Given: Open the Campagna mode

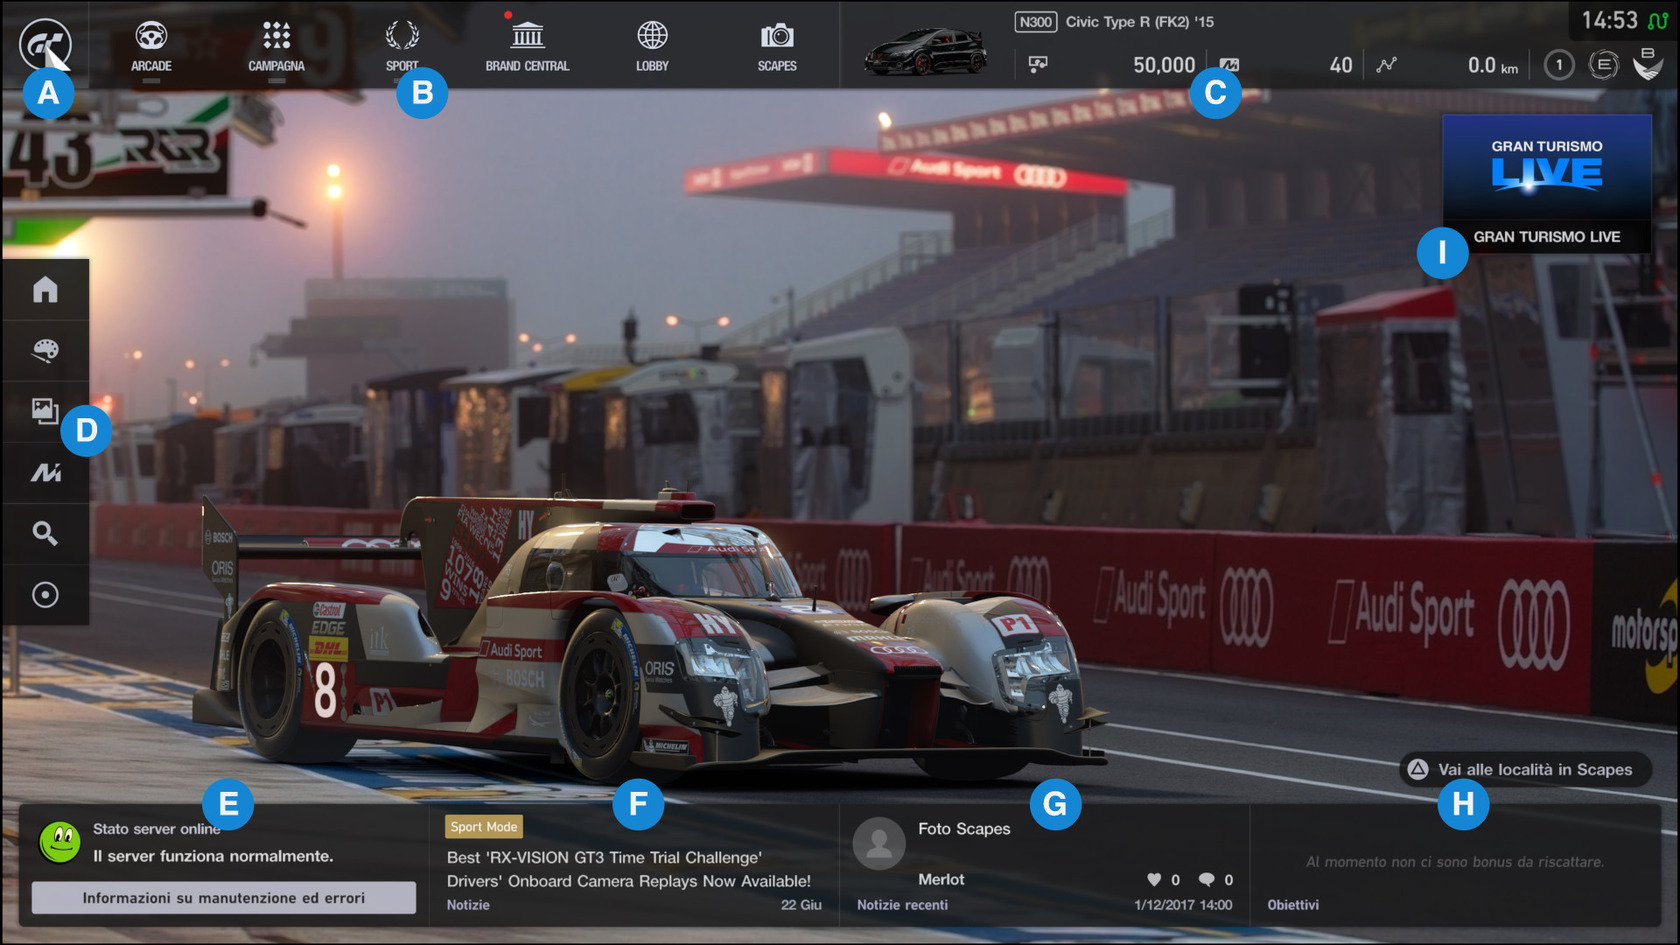Looking at the screenshot, I should (275, 45).
